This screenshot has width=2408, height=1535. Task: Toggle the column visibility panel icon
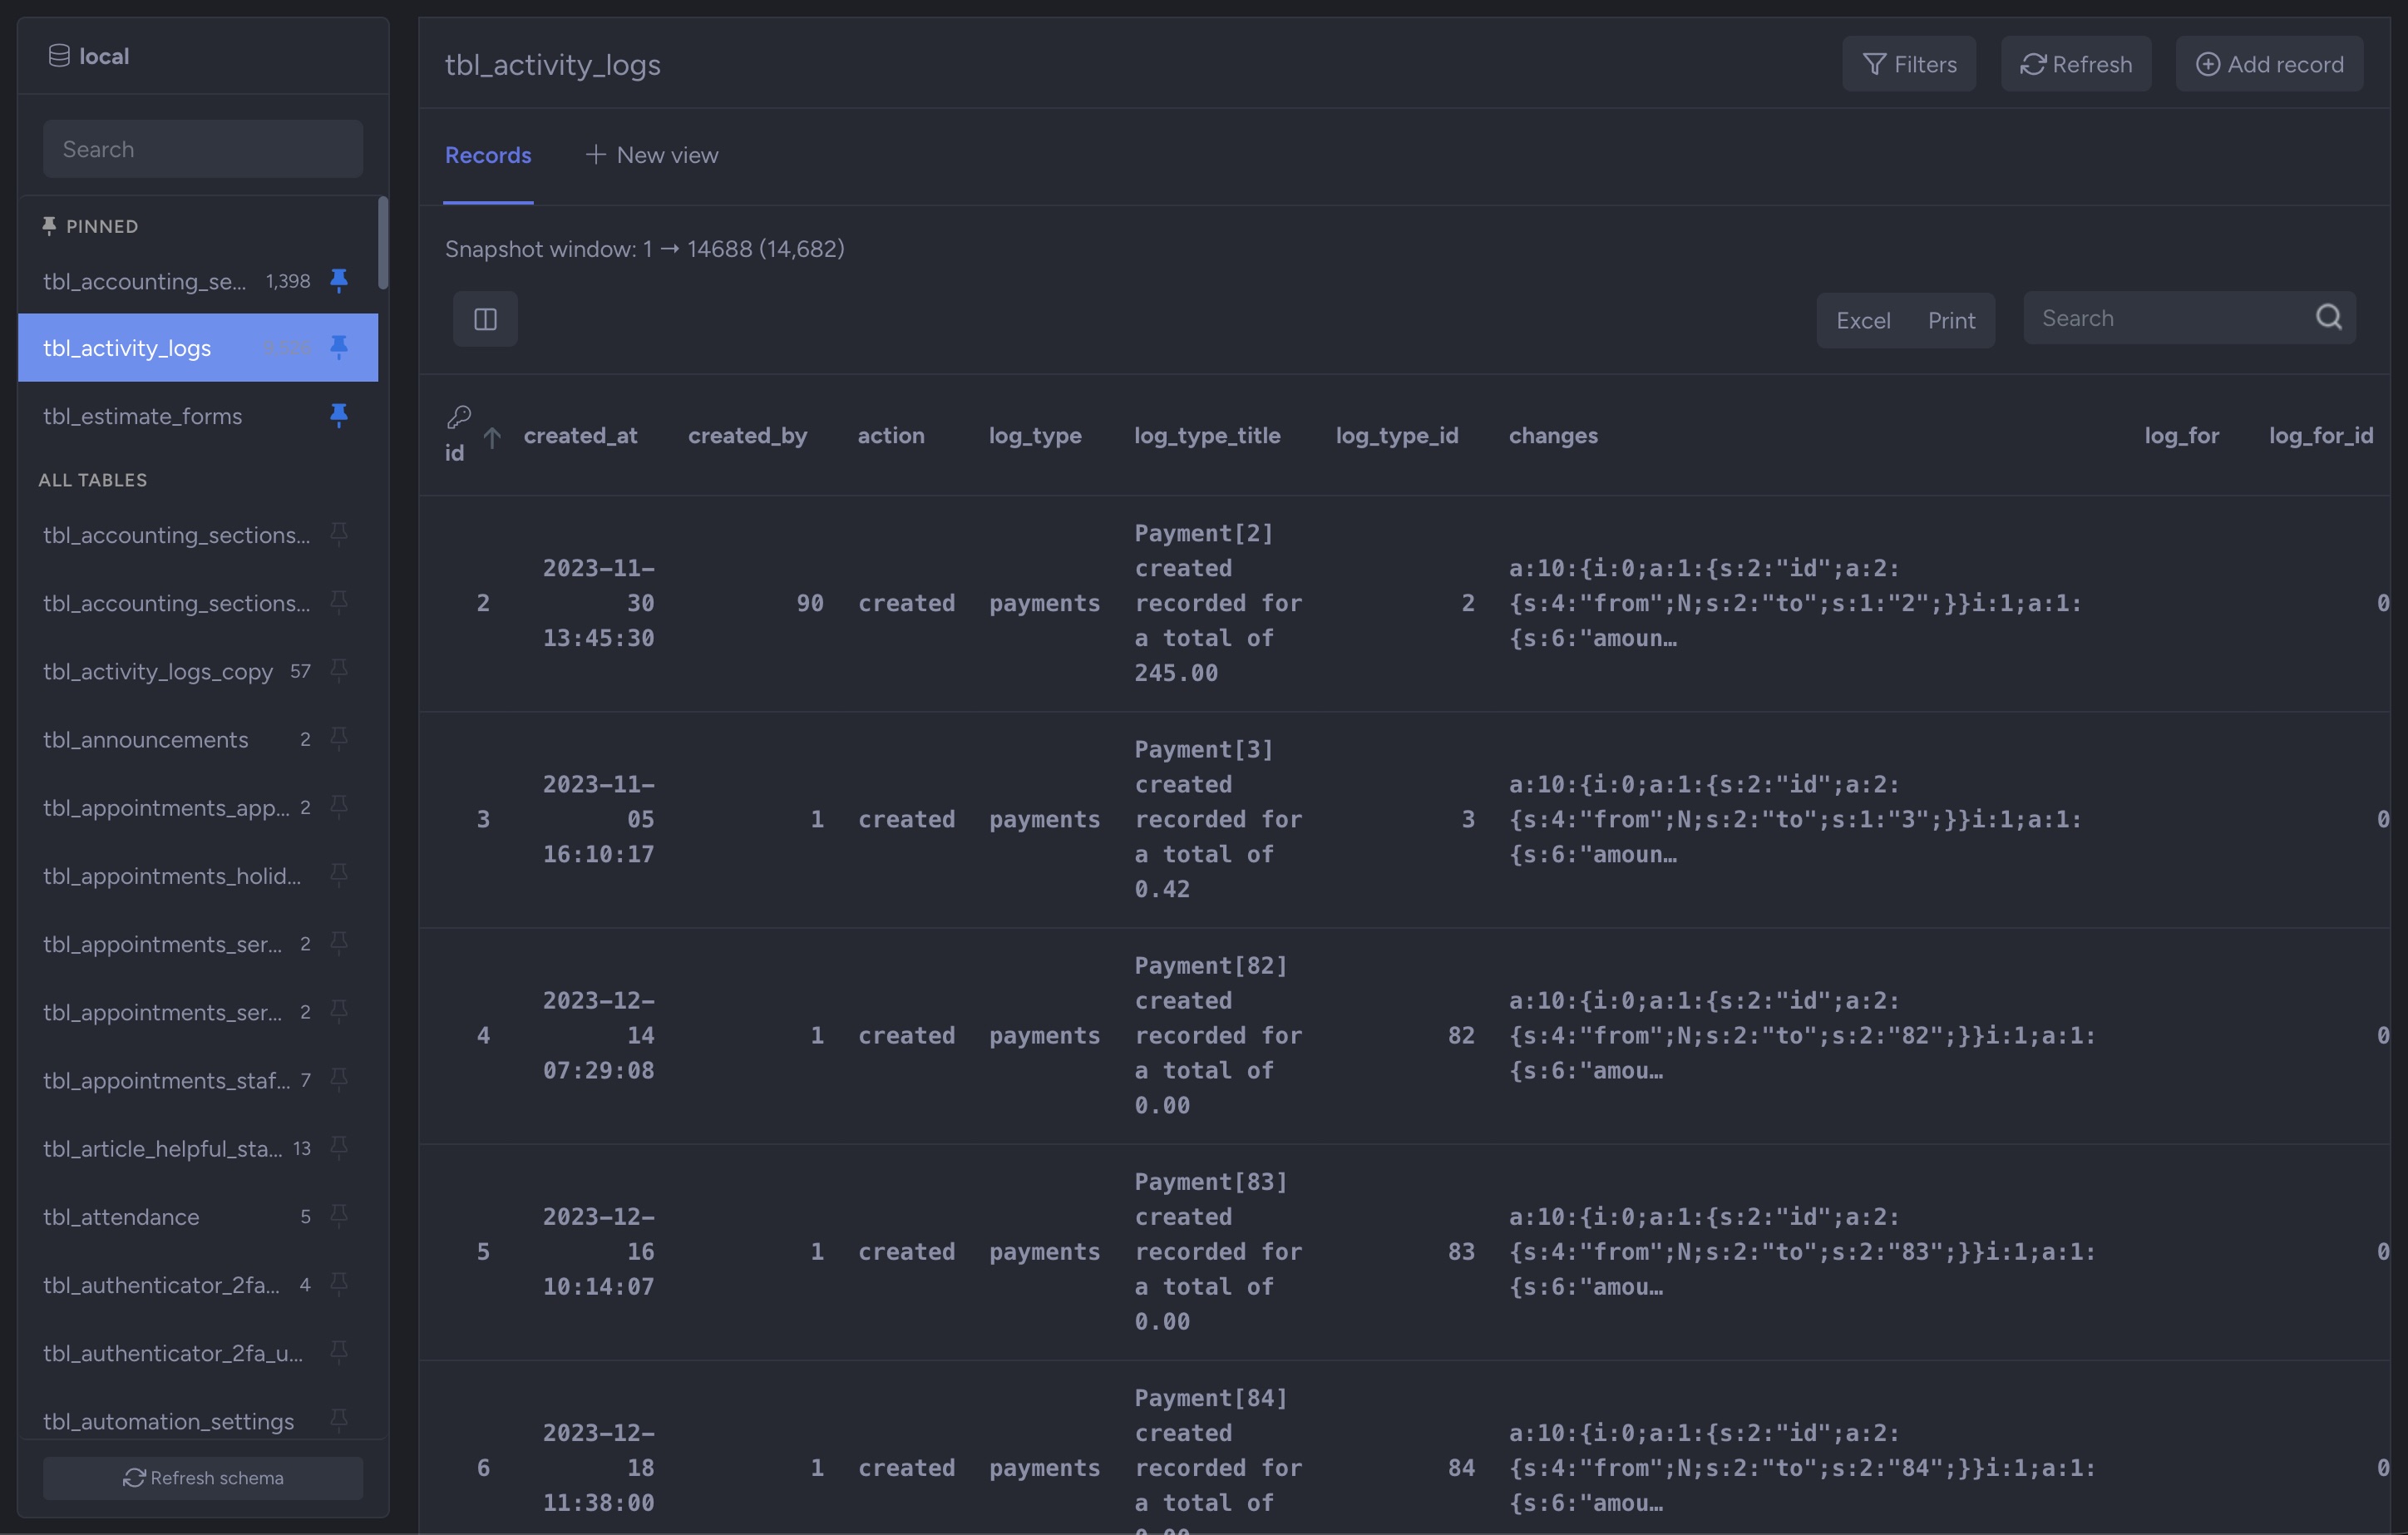click(x=485, y=319)
